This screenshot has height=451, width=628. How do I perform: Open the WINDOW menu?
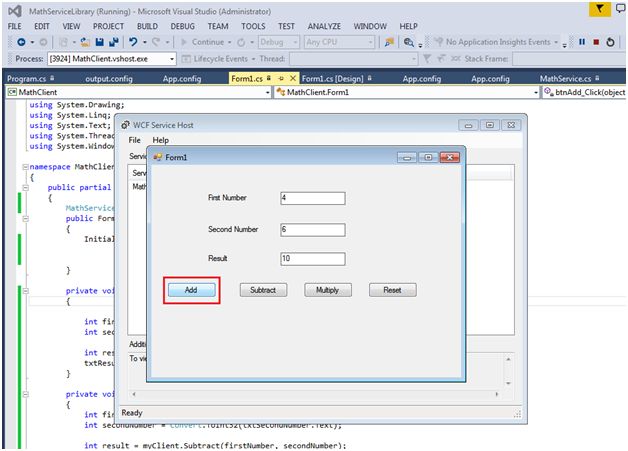370,26
